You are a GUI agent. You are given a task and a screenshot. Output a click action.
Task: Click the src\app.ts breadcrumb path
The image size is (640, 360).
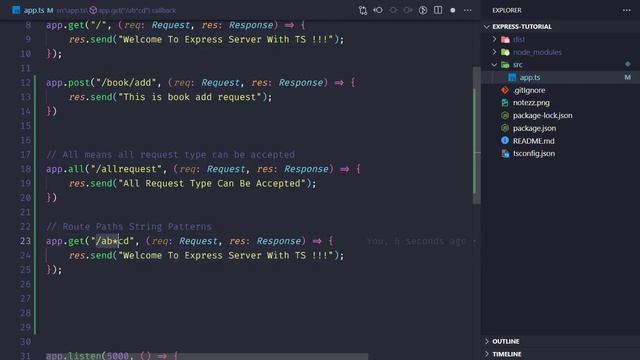[71, 10]
